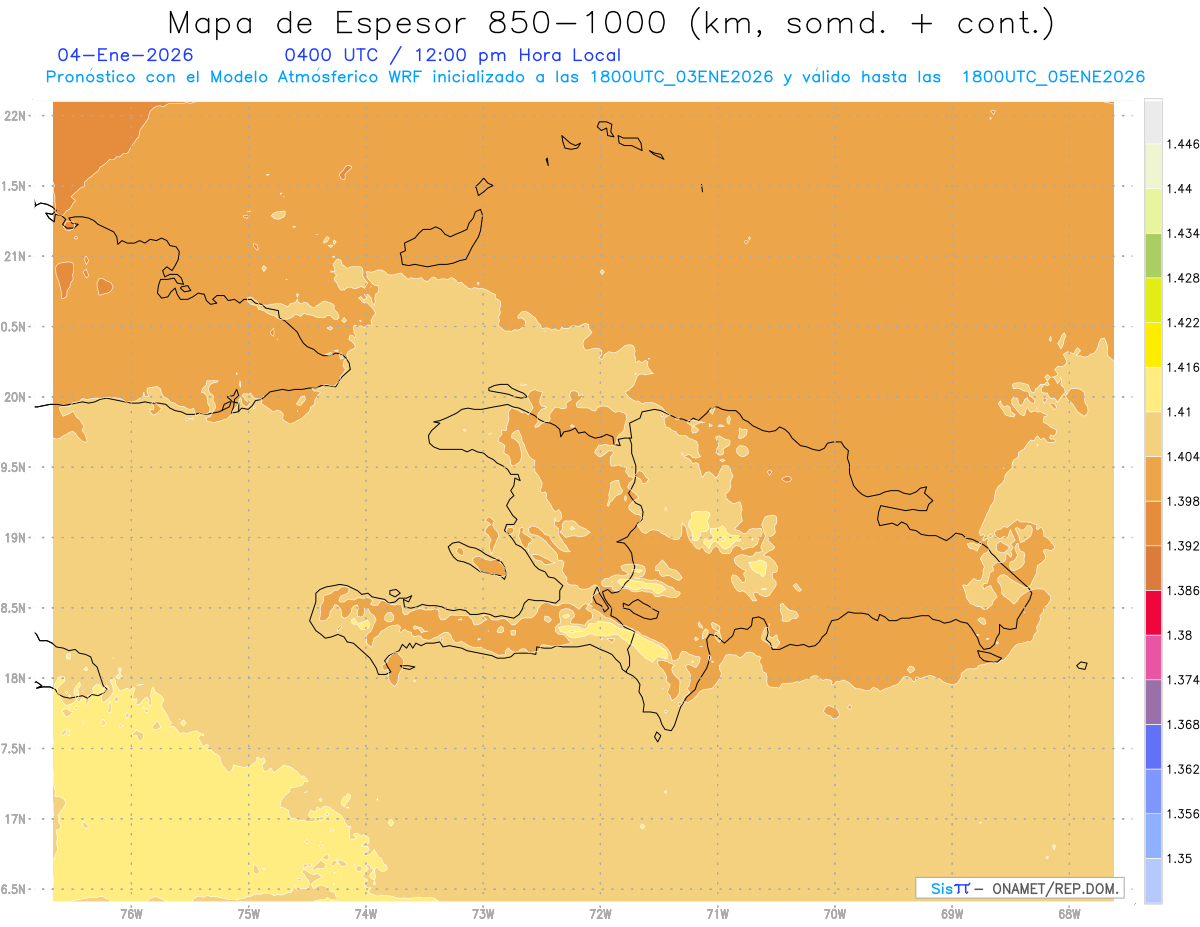Click the '8.5N' latitude label
The height and width of the screenshot is (927, 1200).
point(15,608)
